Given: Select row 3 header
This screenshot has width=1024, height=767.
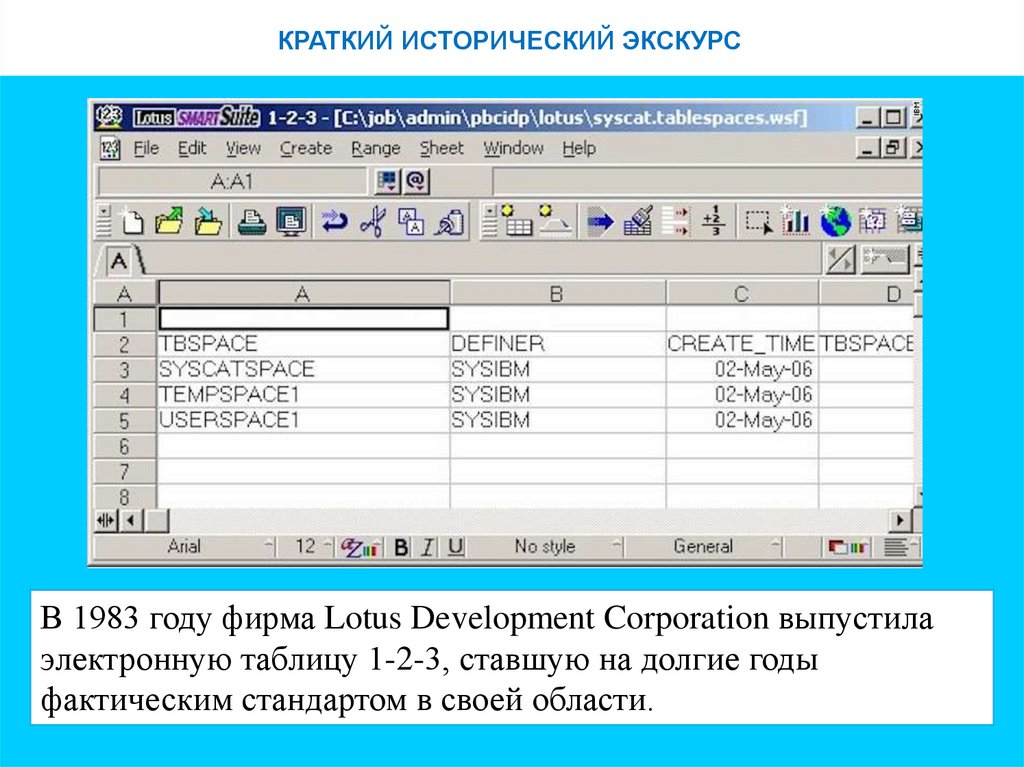Looking at the screenshot, I should [124, 370].
